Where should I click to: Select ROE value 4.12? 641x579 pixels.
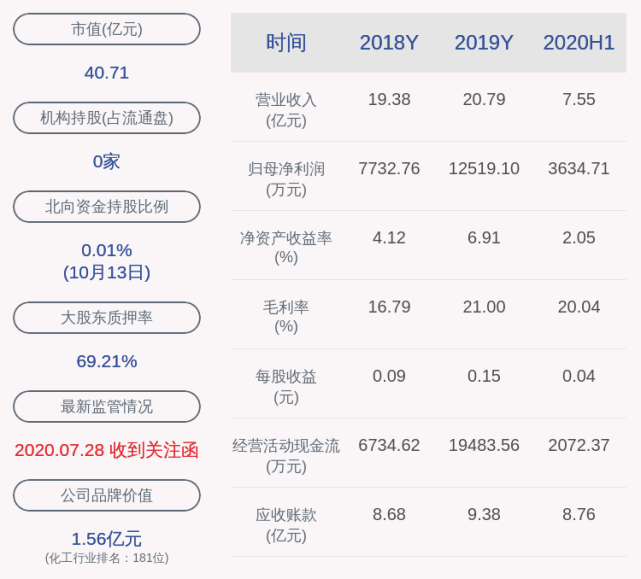(x=389, y=238)
